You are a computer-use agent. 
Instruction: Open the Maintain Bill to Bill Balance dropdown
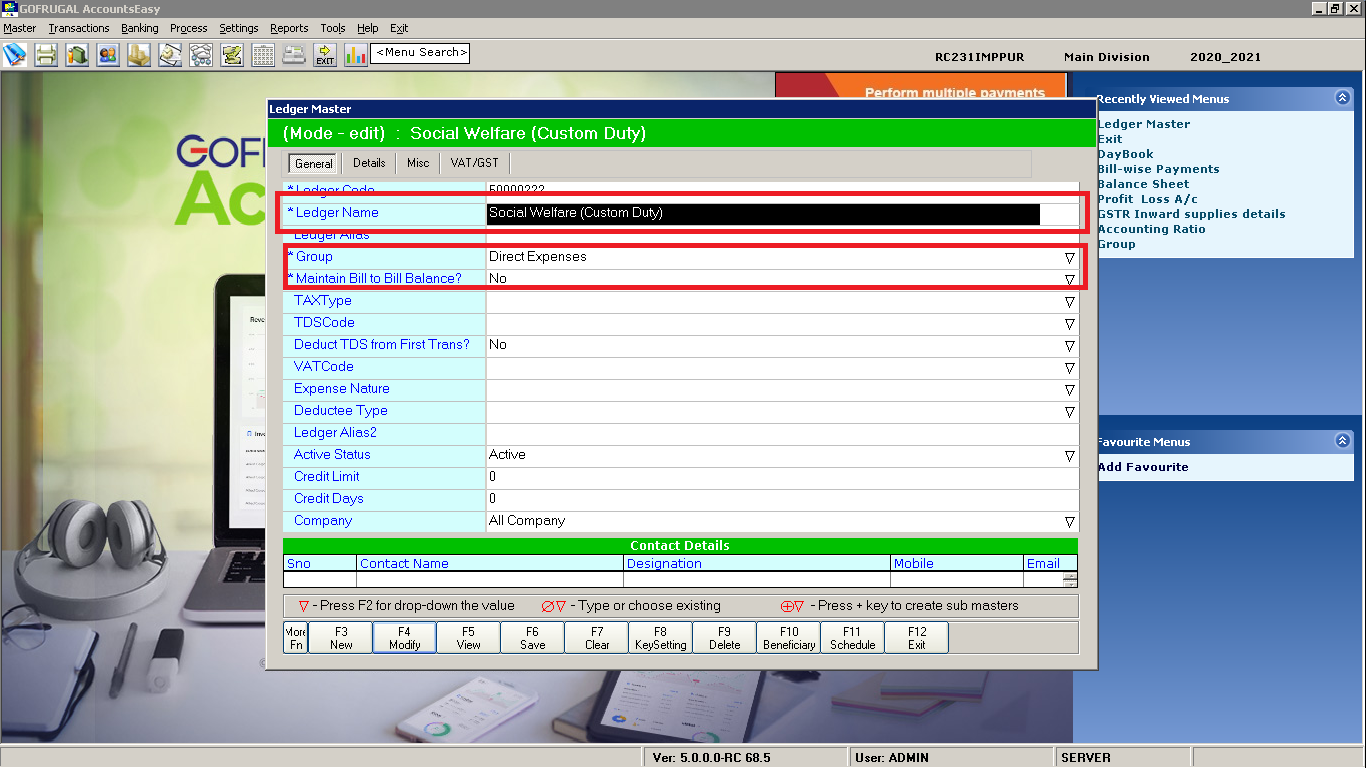pyautogui.click(x=1069, y=279)
